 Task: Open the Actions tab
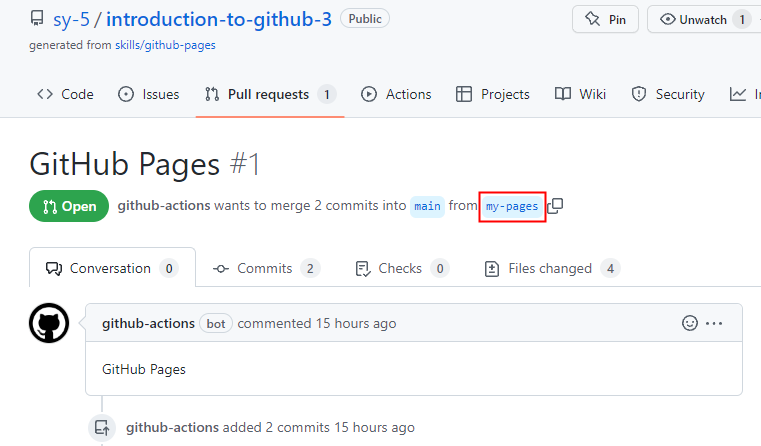(396, 94)
